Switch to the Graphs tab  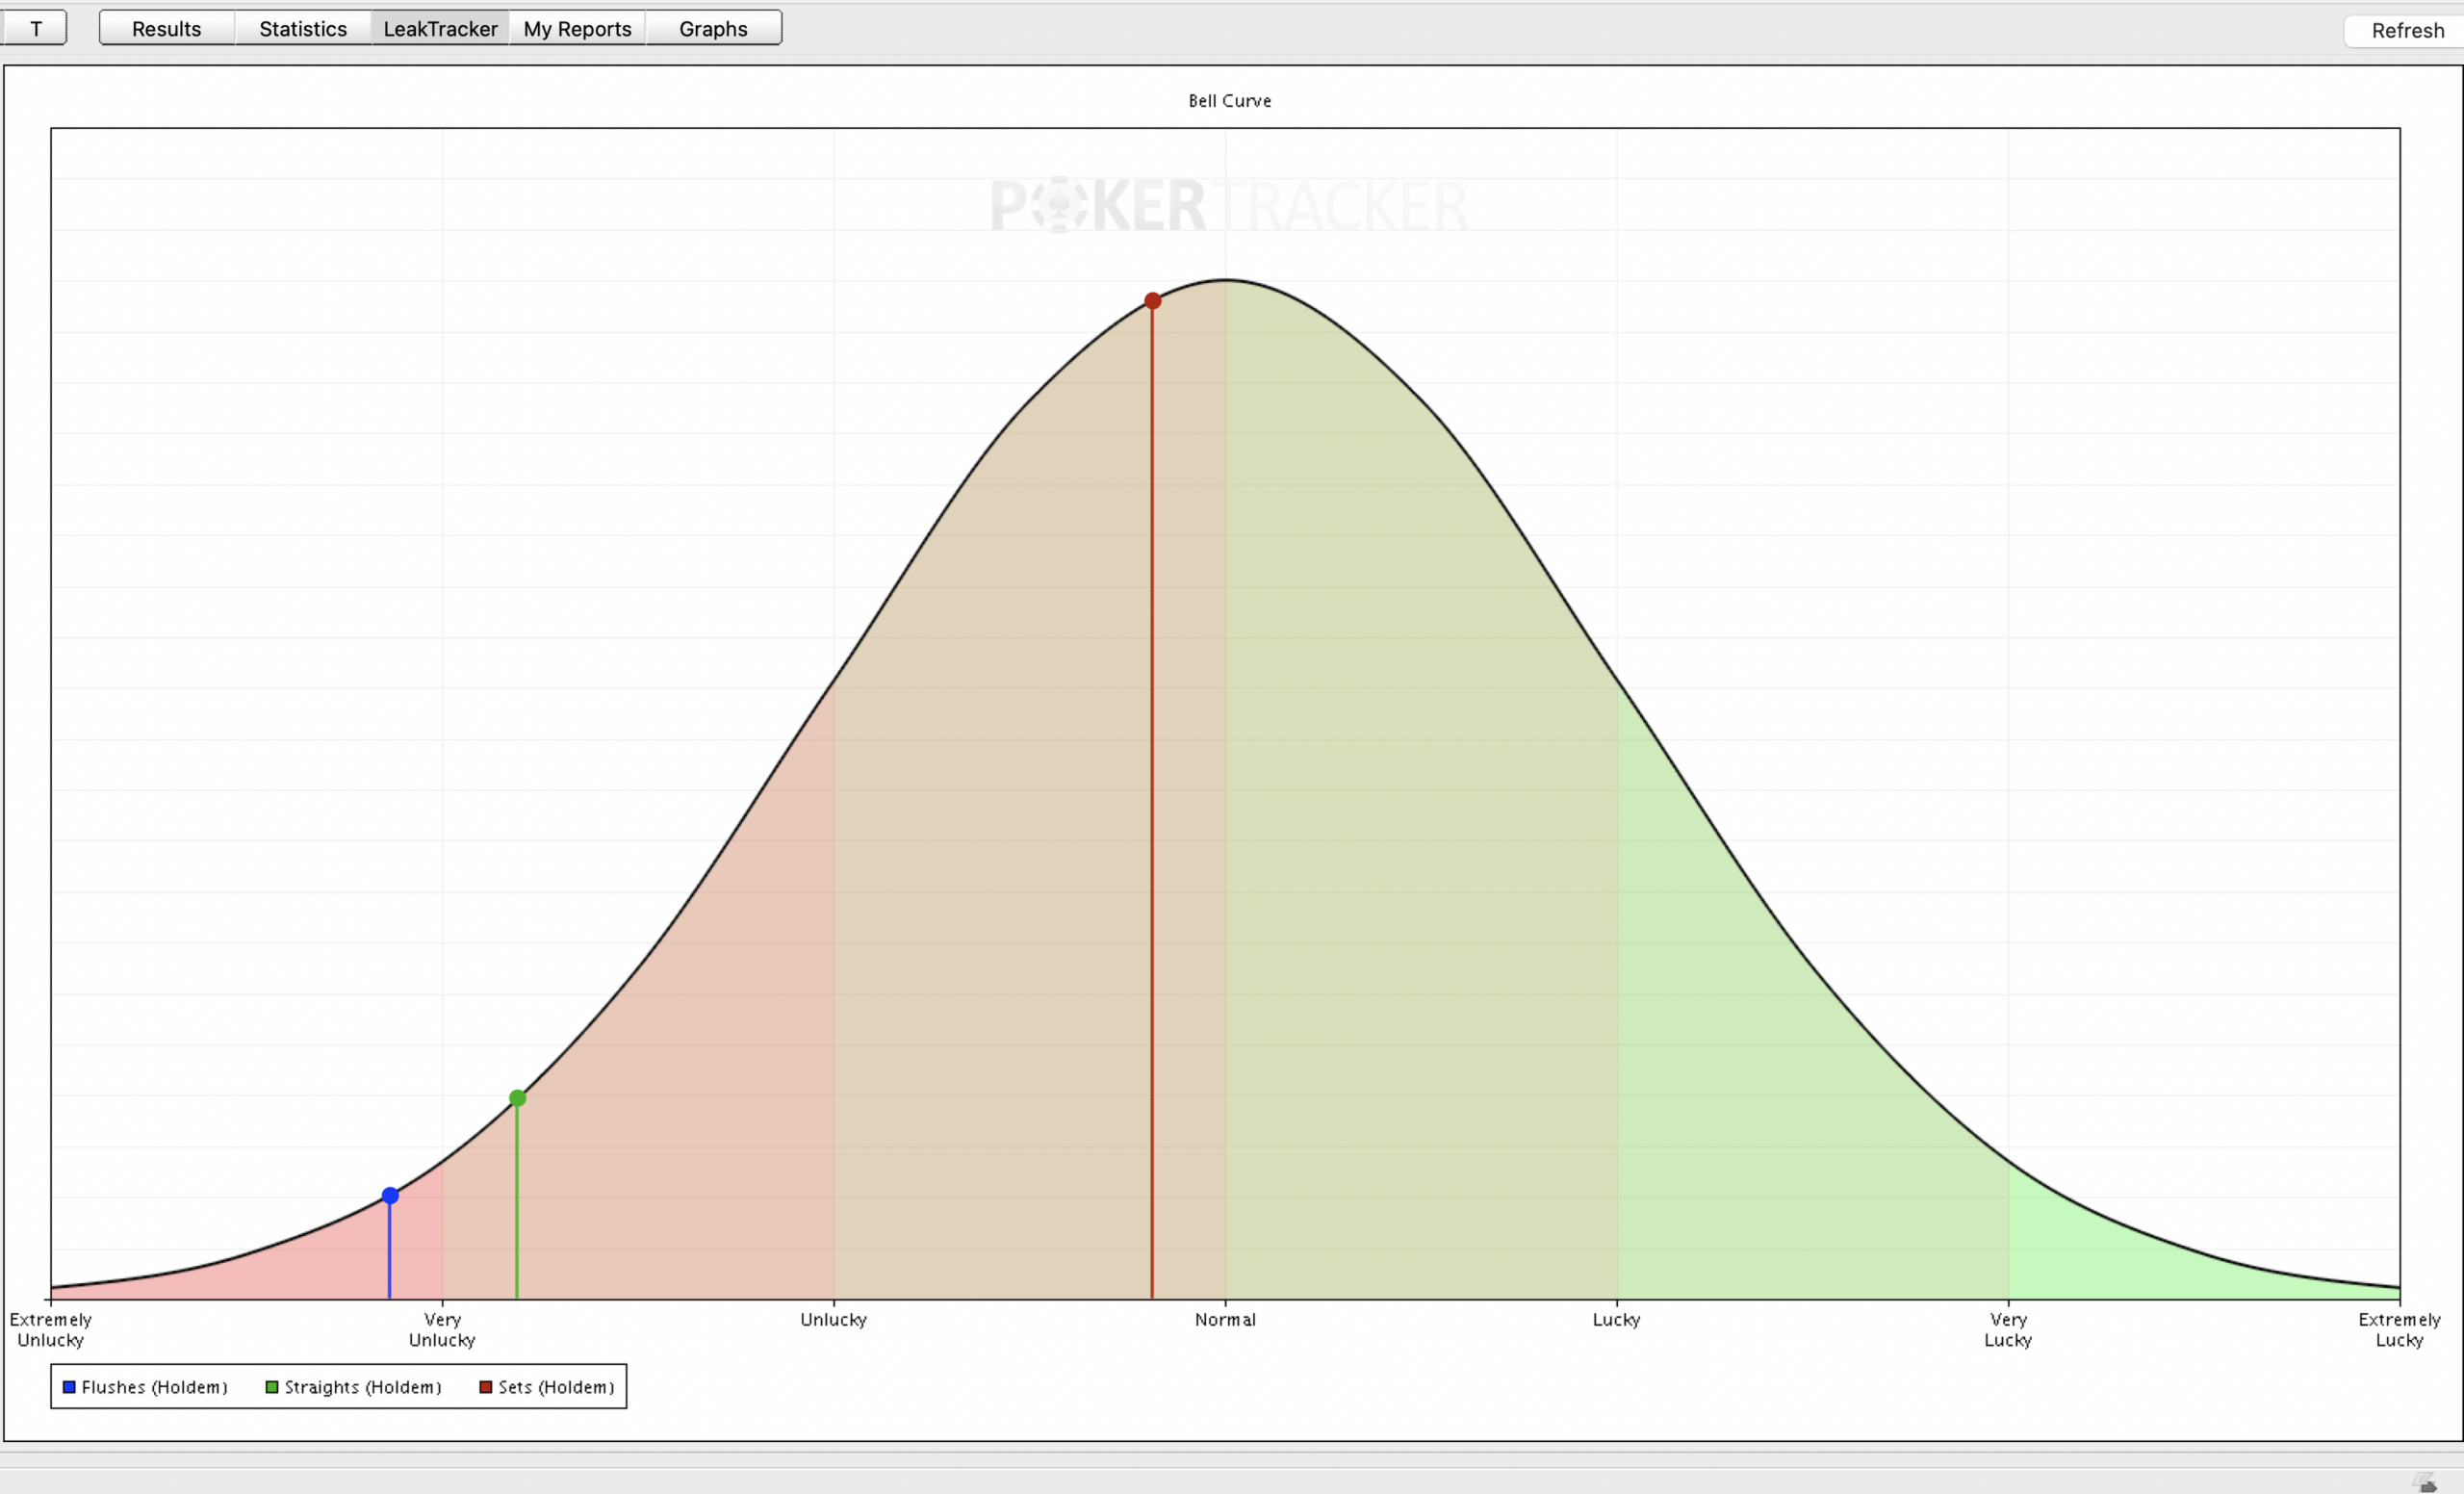pyautogui.click(x=713, y=28)
